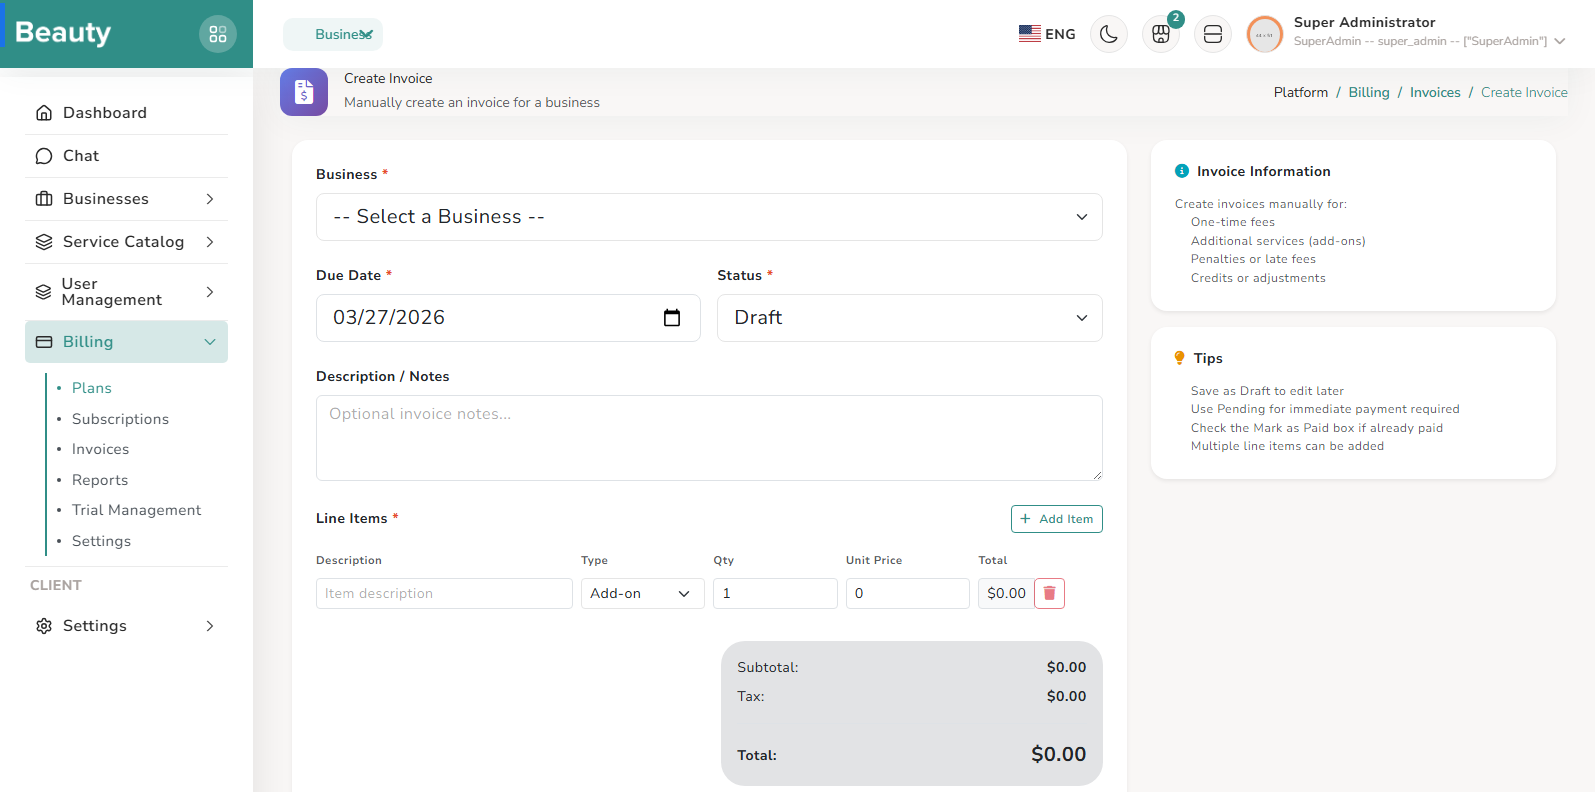
Task: Expand the User Management chevron
Action: (x=210, y=292)
